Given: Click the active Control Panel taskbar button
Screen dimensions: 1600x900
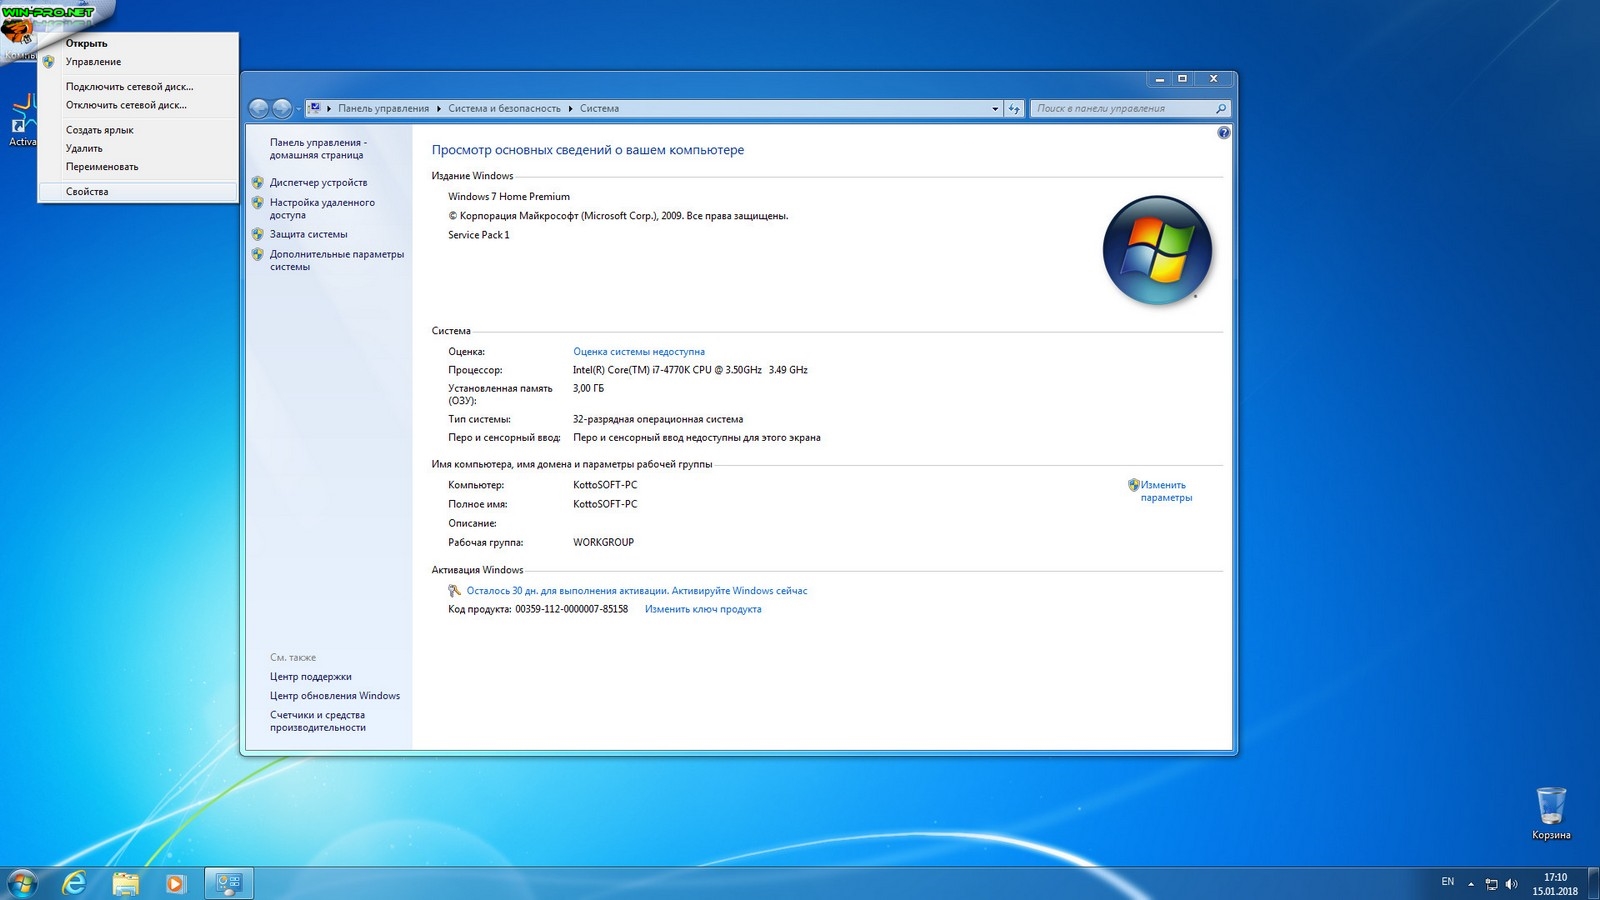Looking at the screenshot, I should point(229,883).
